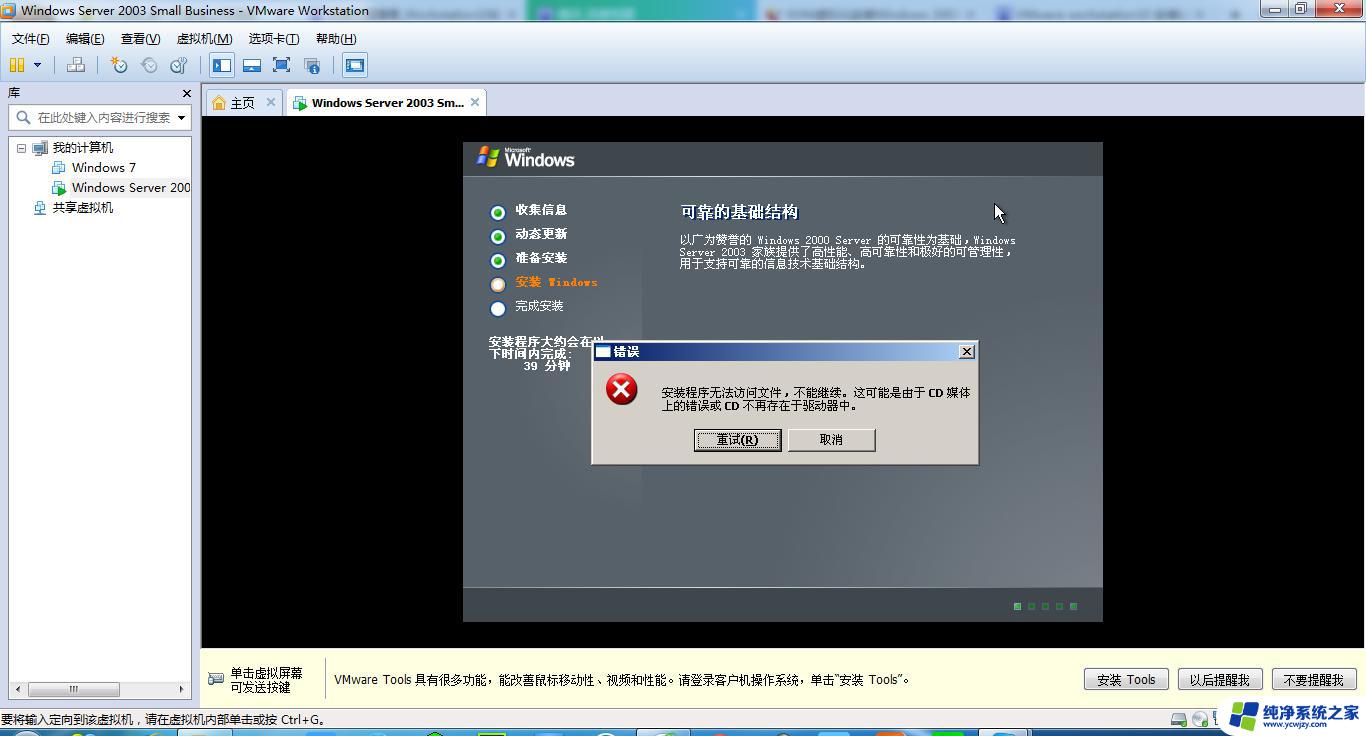The height and width of the screenshot is (736, 1366).
Task: Switch to Unity mode icon
Action: tap(312, 65)
